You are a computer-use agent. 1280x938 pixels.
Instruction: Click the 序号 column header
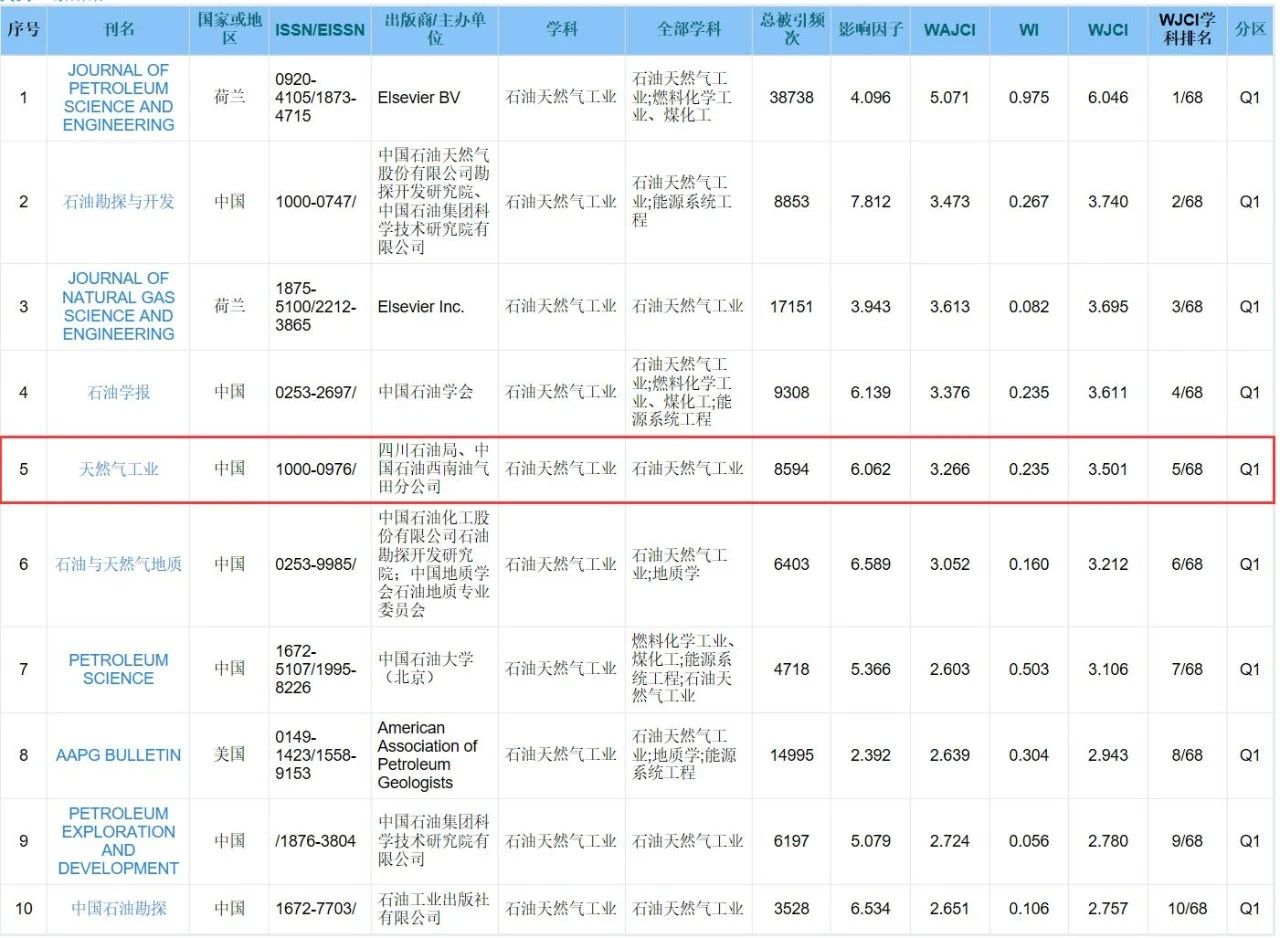tap(23, 30)
